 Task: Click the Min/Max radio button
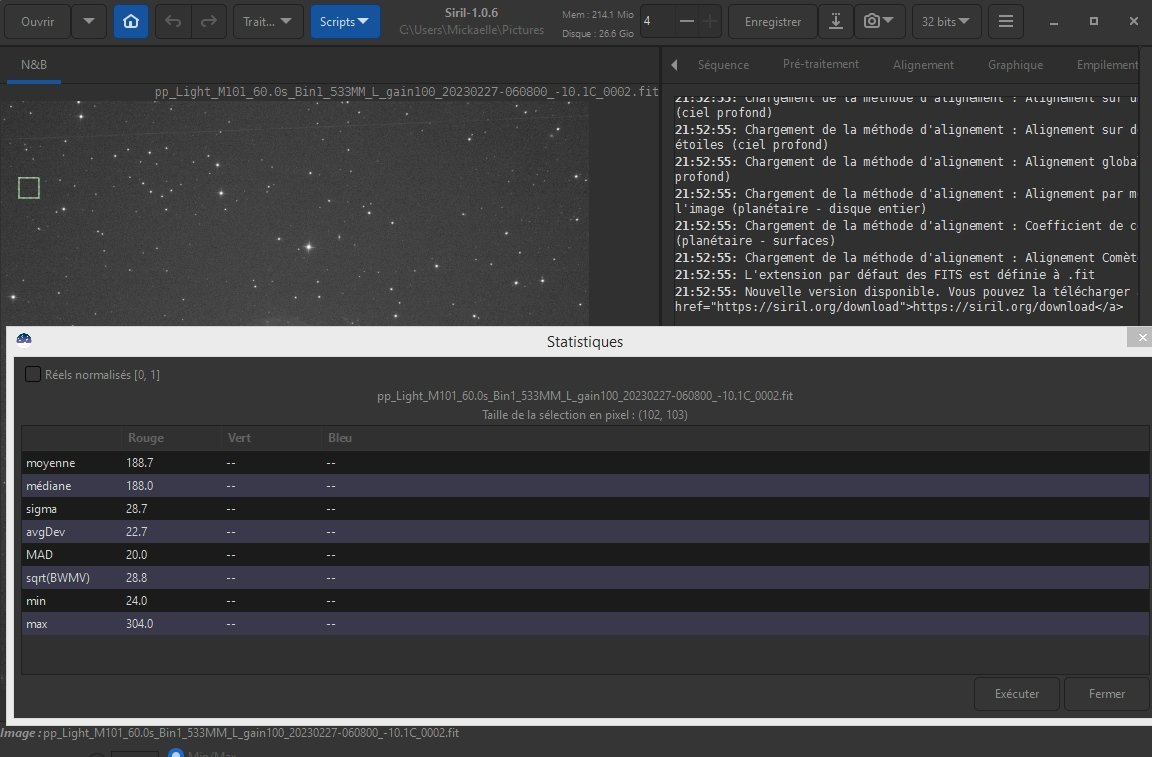(176, 753)
